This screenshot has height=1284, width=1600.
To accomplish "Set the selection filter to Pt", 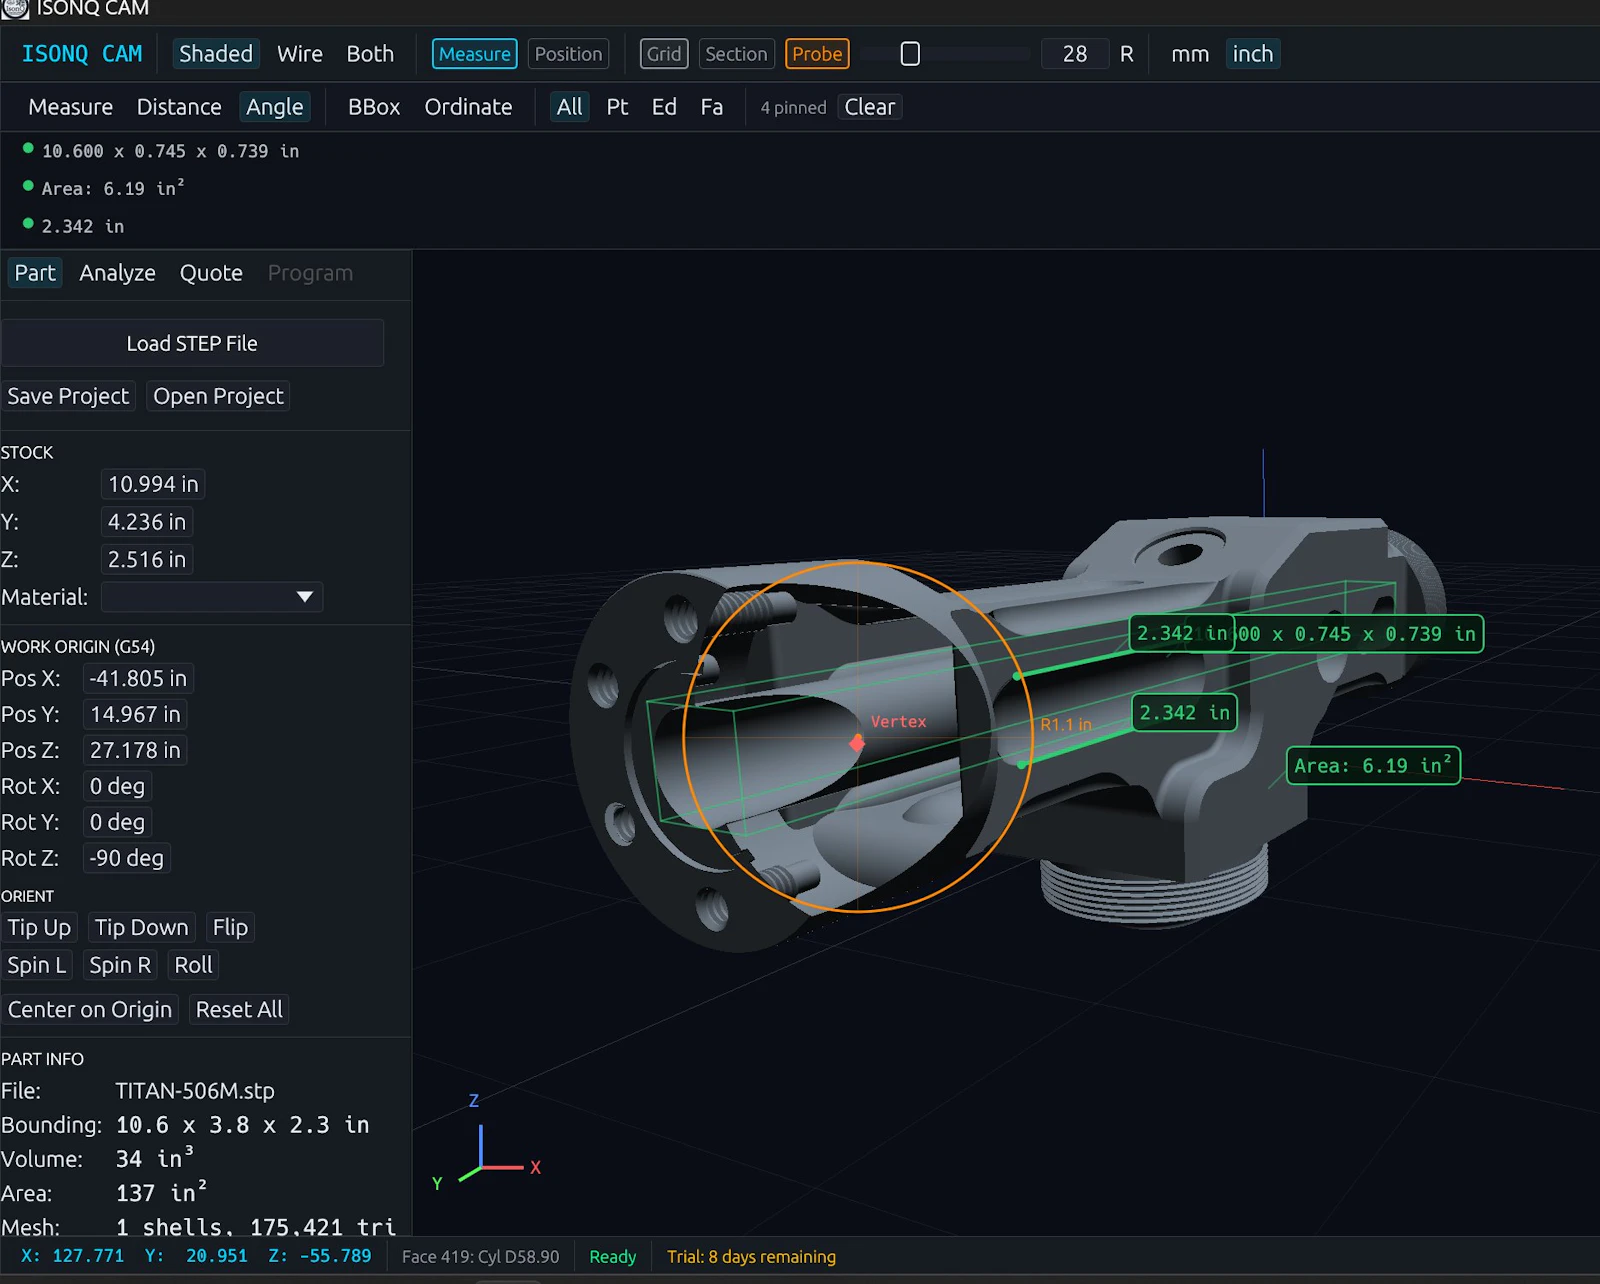I will point(618,107).
